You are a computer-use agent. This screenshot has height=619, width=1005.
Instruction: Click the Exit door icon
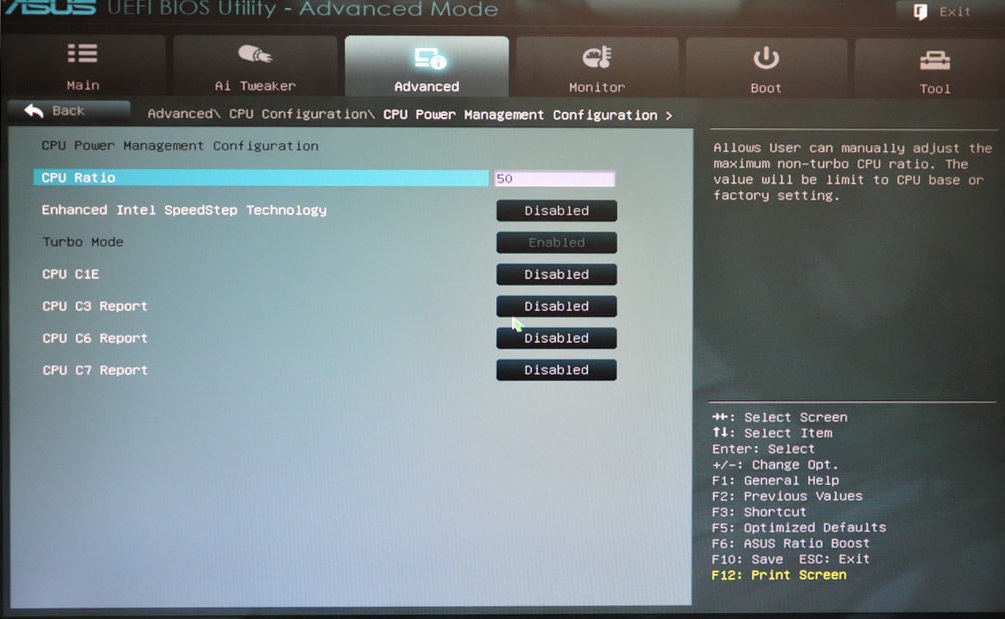pyautogui.click(x=920, y=12)
